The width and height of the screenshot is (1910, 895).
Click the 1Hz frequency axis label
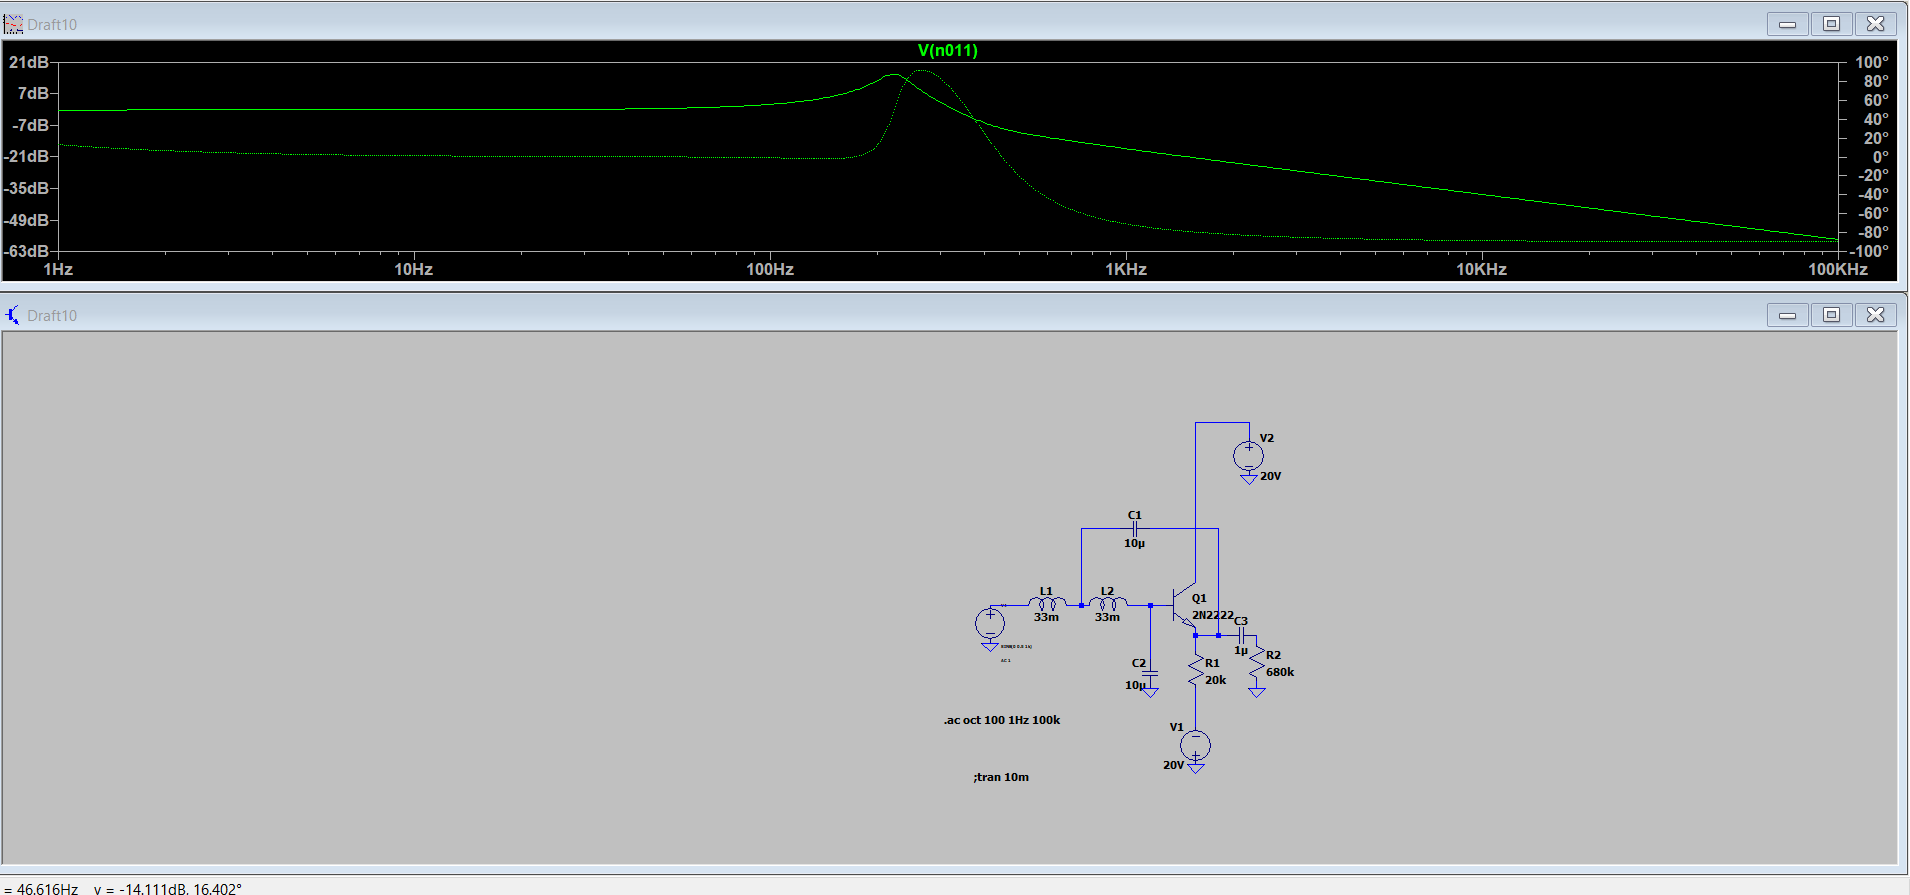pyautogui.click(x=58, y=269)
